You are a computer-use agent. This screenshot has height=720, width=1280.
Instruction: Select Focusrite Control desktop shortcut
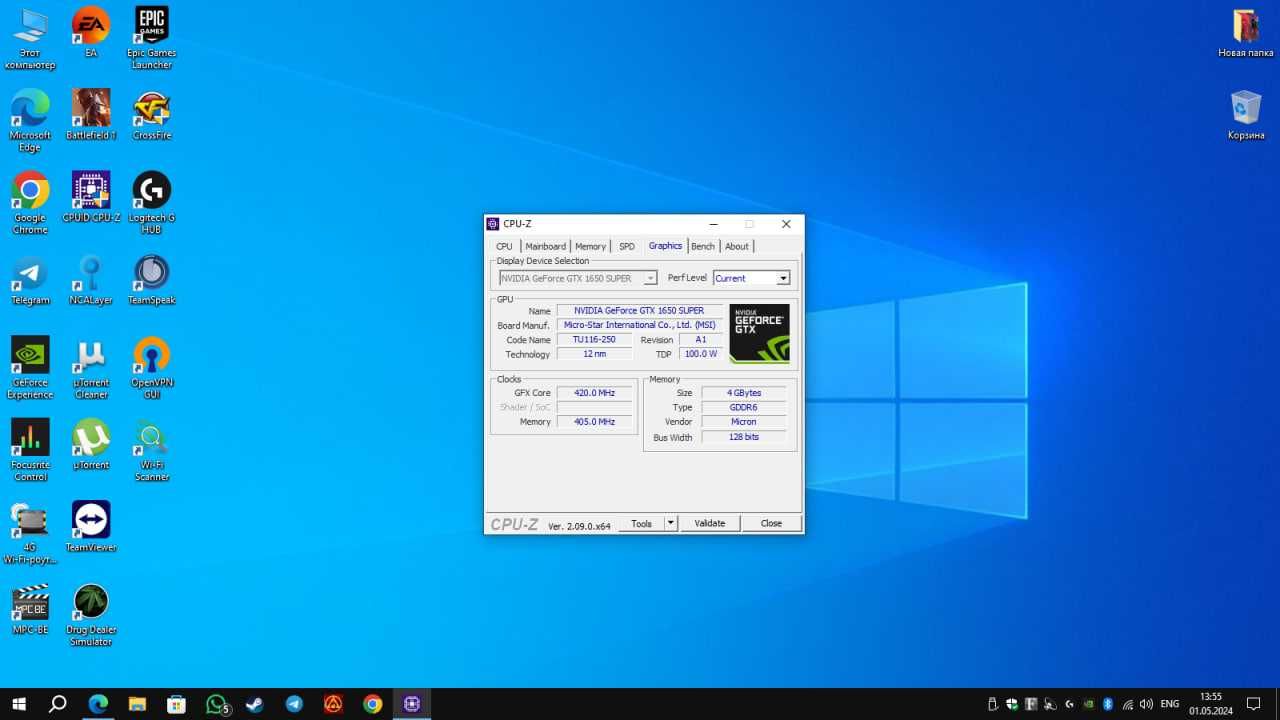pyautogui.click(x=30, y=450)
